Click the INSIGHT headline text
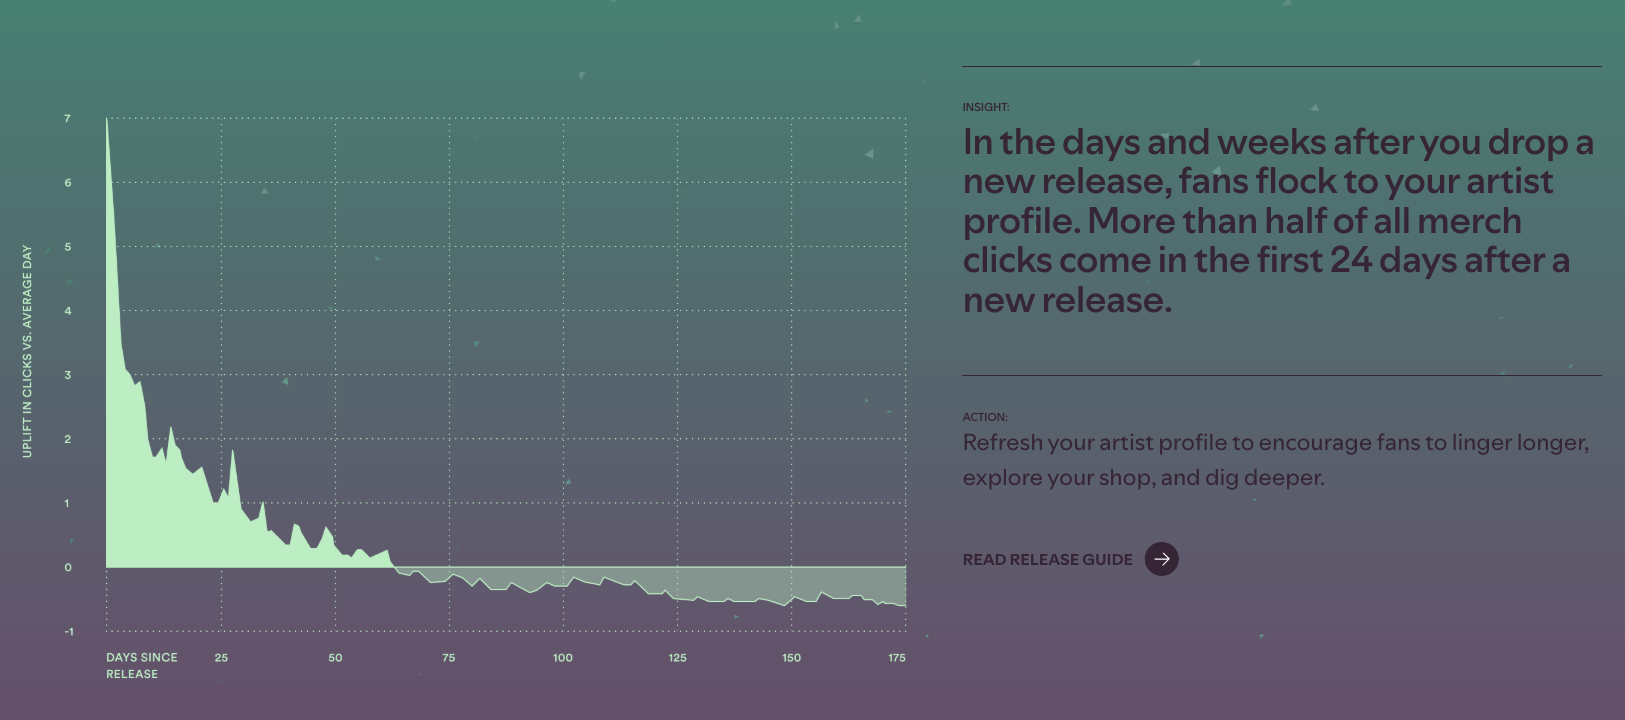The image size is (1625, 720). (x=1278, y=220)
